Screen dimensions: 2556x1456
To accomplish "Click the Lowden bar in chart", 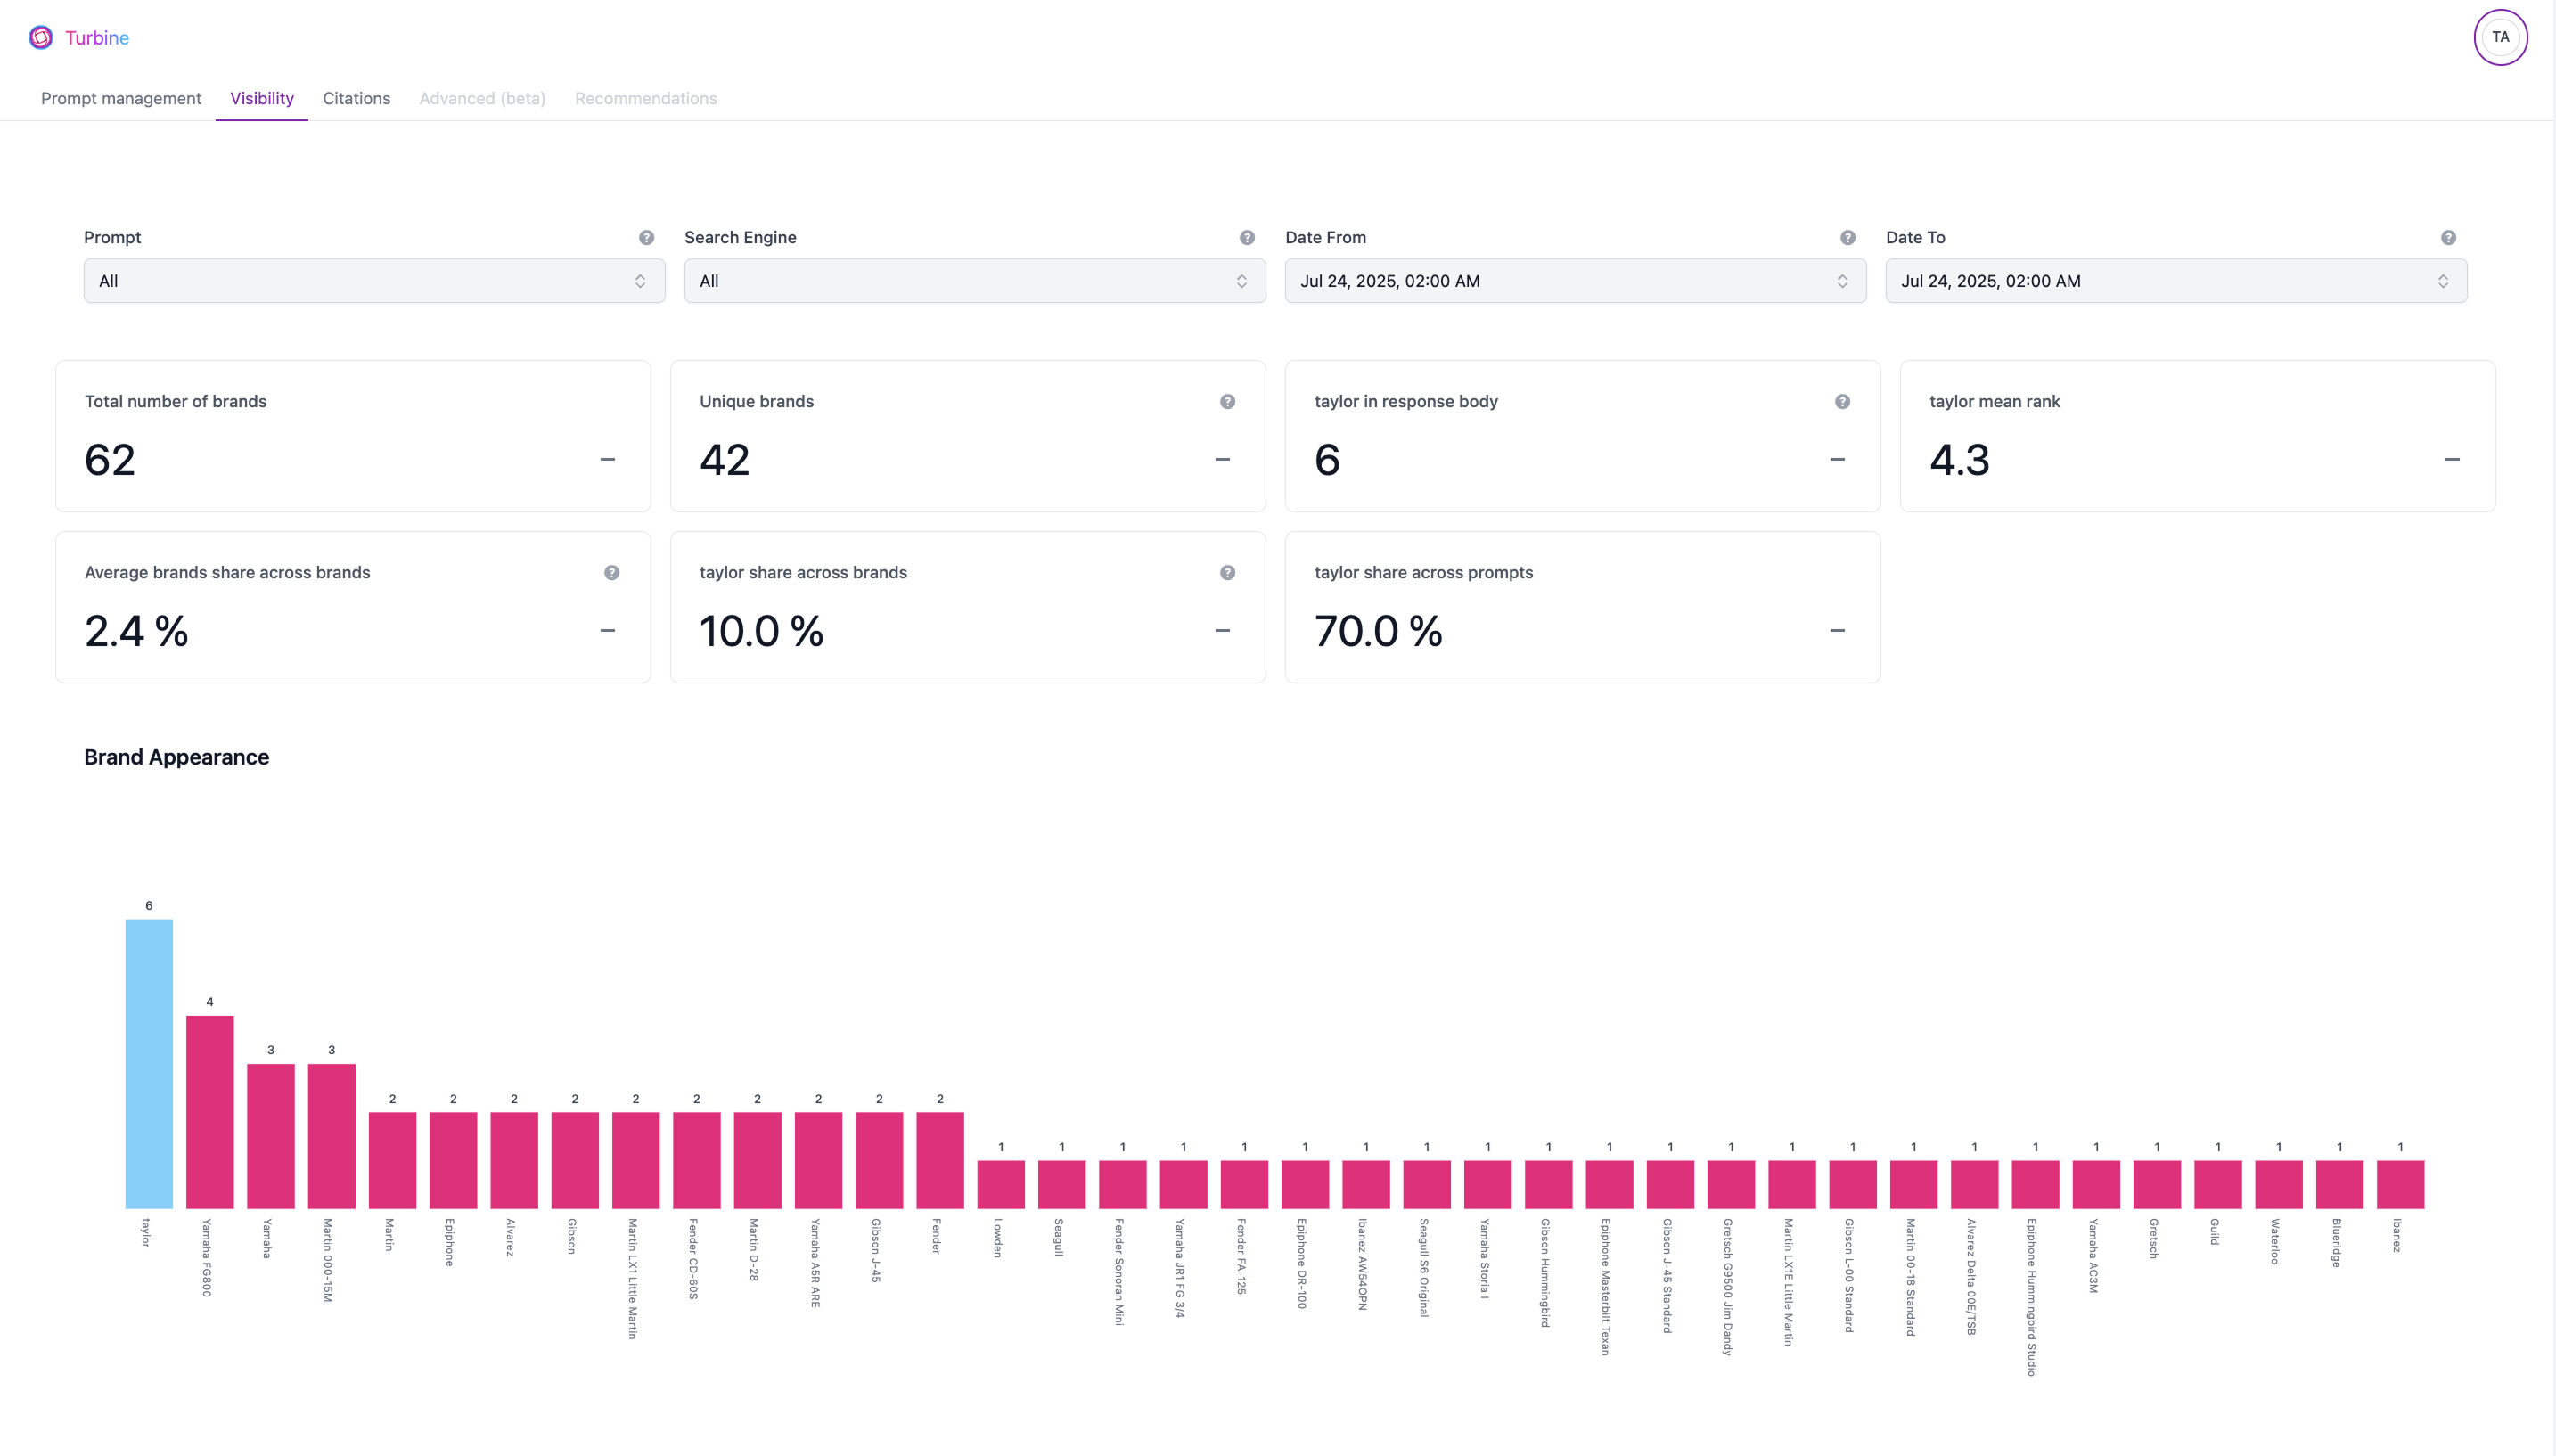I will [x=1001, y=1184].
